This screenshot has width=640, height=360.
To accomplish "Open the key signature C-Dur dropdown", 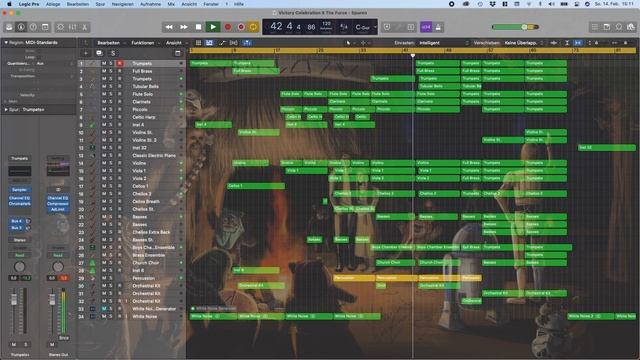I will coord(365,27).
